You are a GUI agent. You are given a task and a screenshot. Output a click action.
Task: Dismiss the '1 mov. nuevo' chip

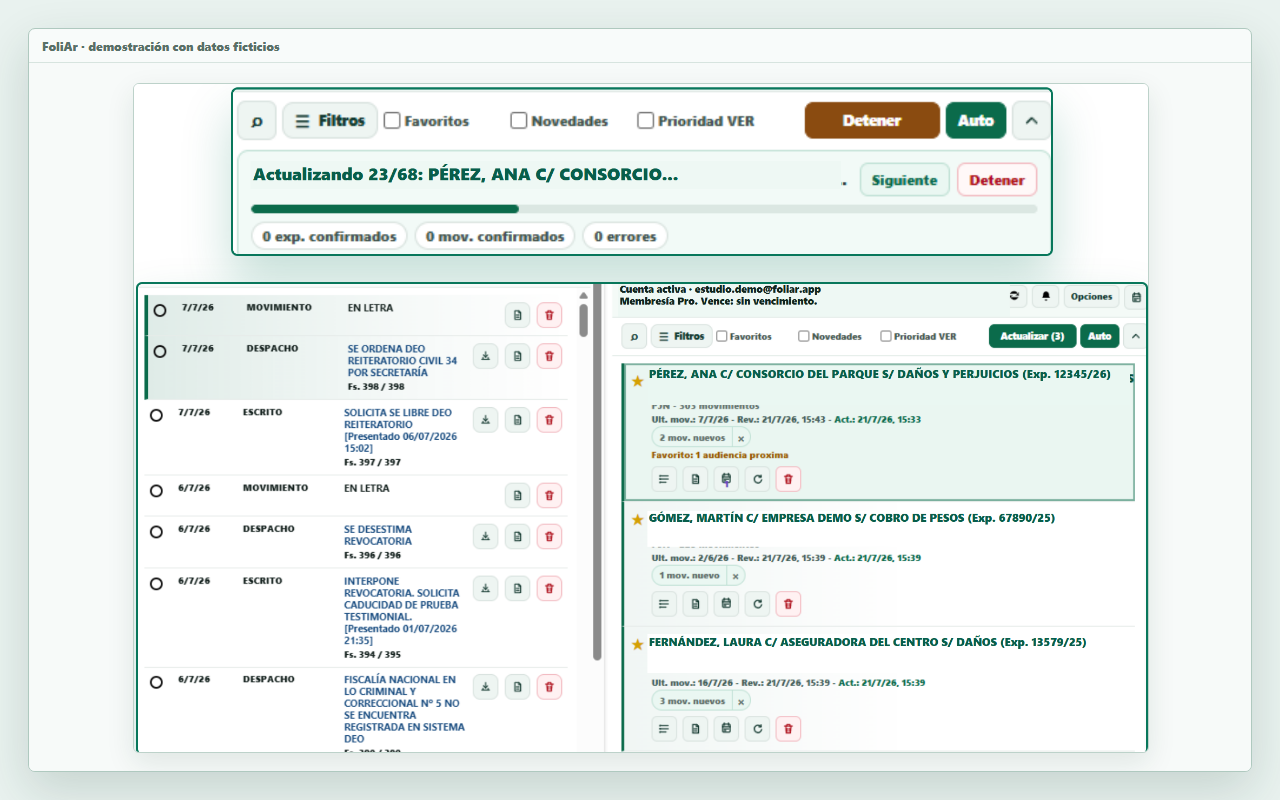pos(735,576)
